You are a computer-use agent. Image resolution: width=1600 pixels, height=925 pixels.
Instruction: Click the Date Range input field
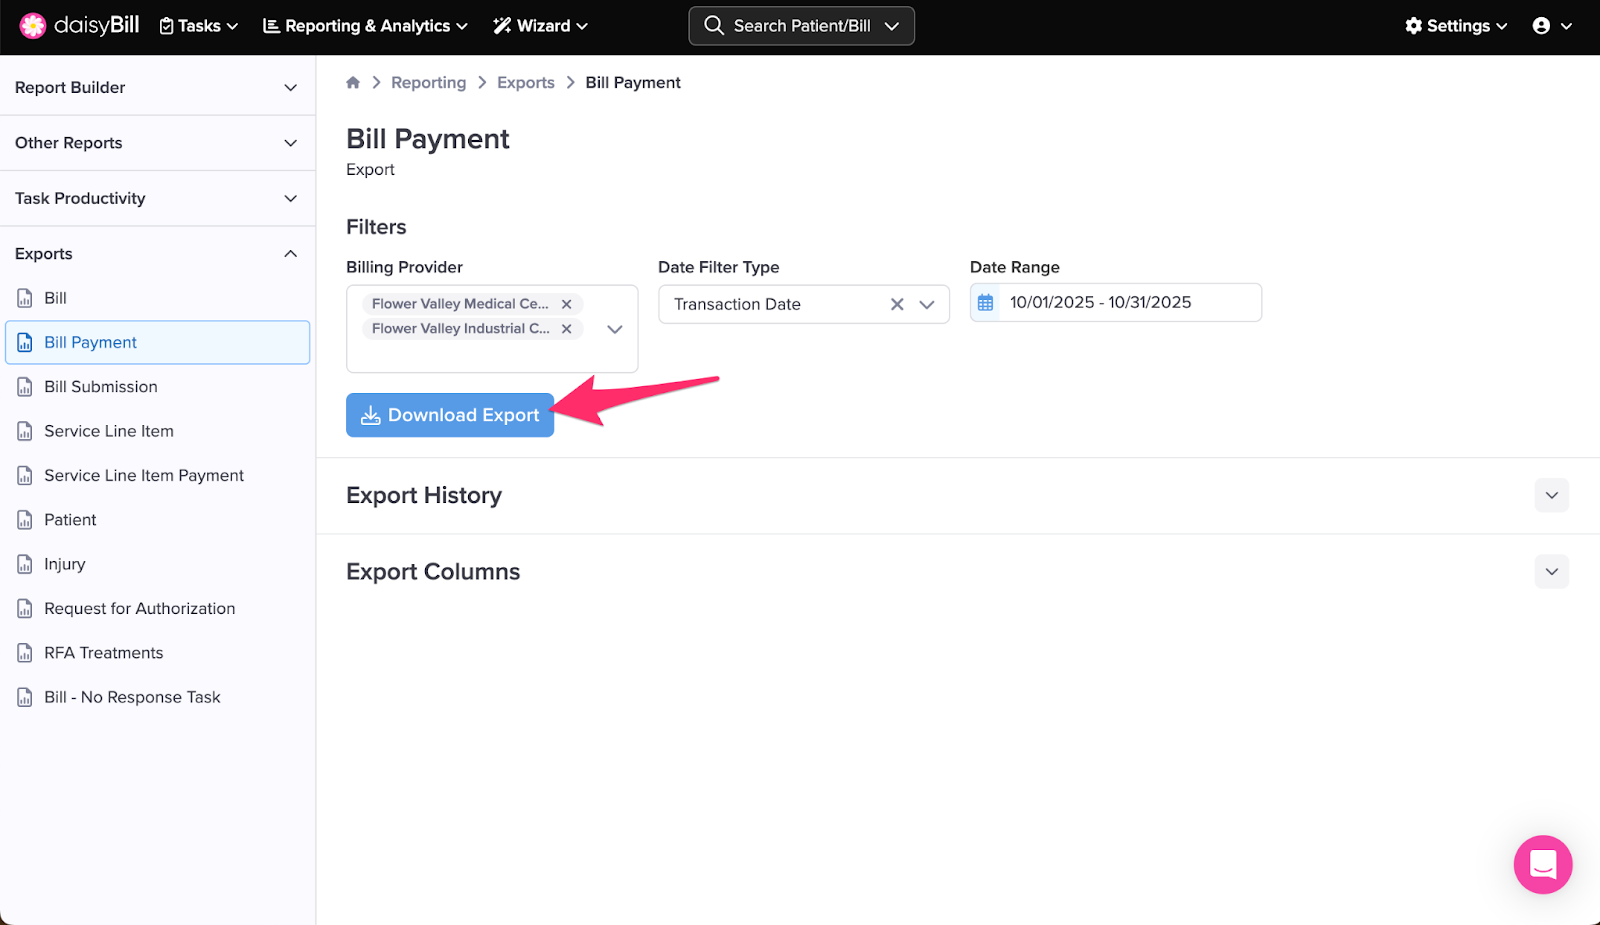(1128, 303)
